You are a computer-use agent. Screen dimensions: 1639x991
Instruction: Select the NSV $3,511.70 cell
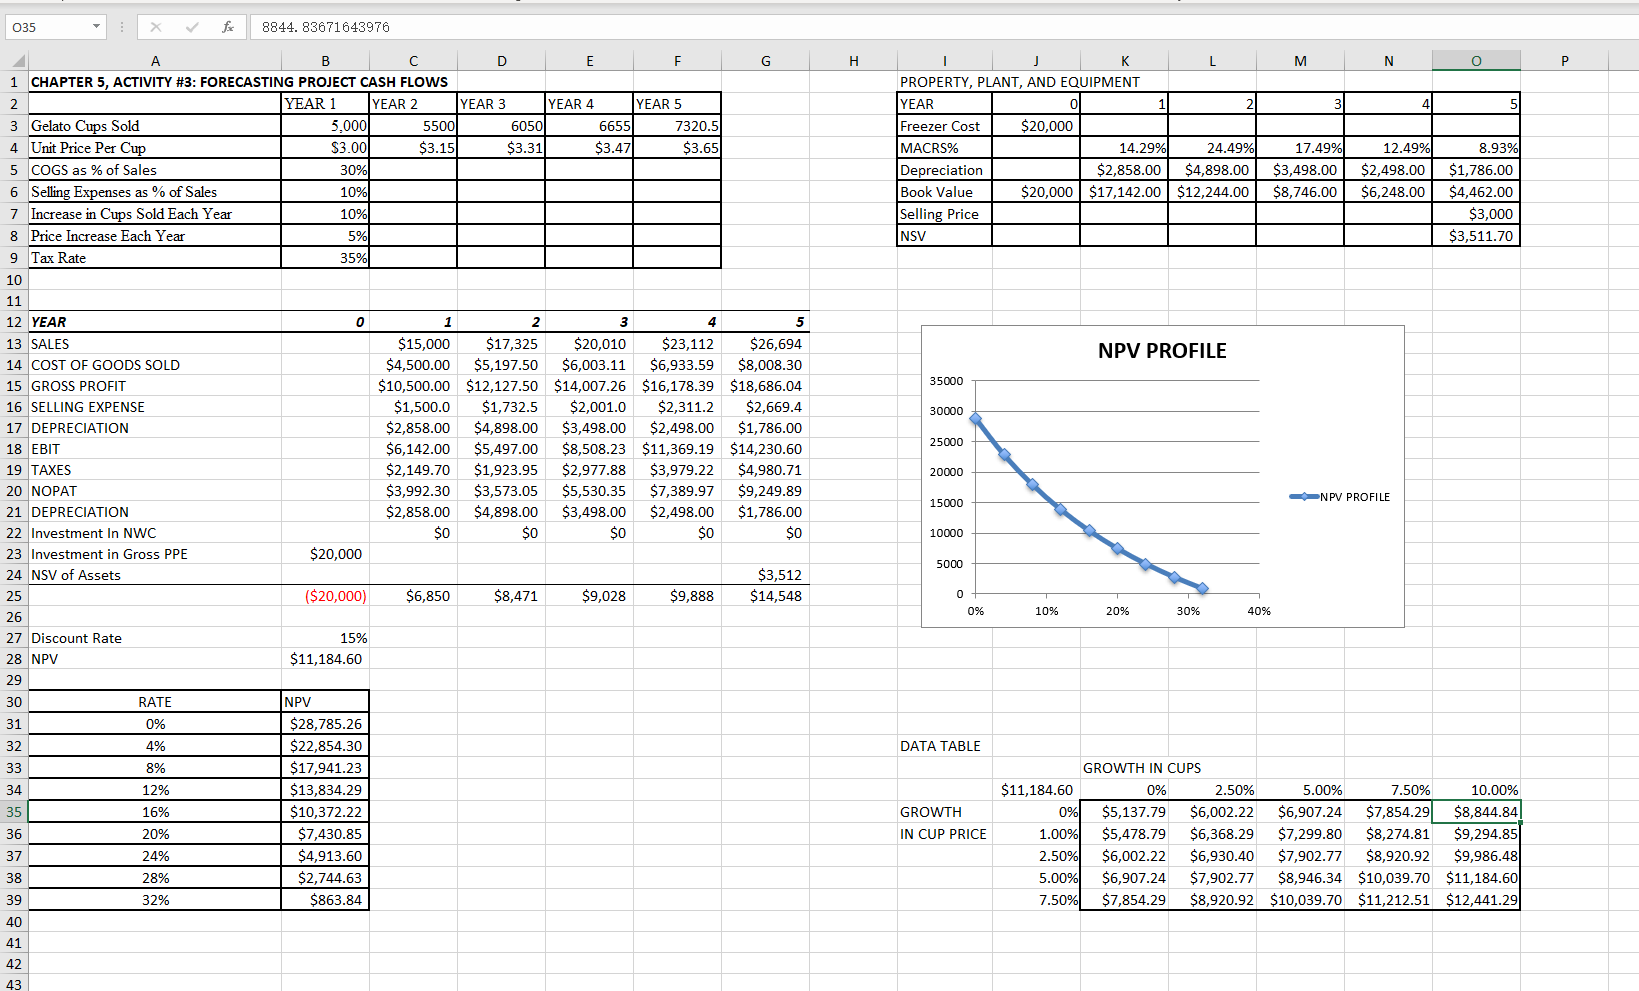coord(1476,235)
